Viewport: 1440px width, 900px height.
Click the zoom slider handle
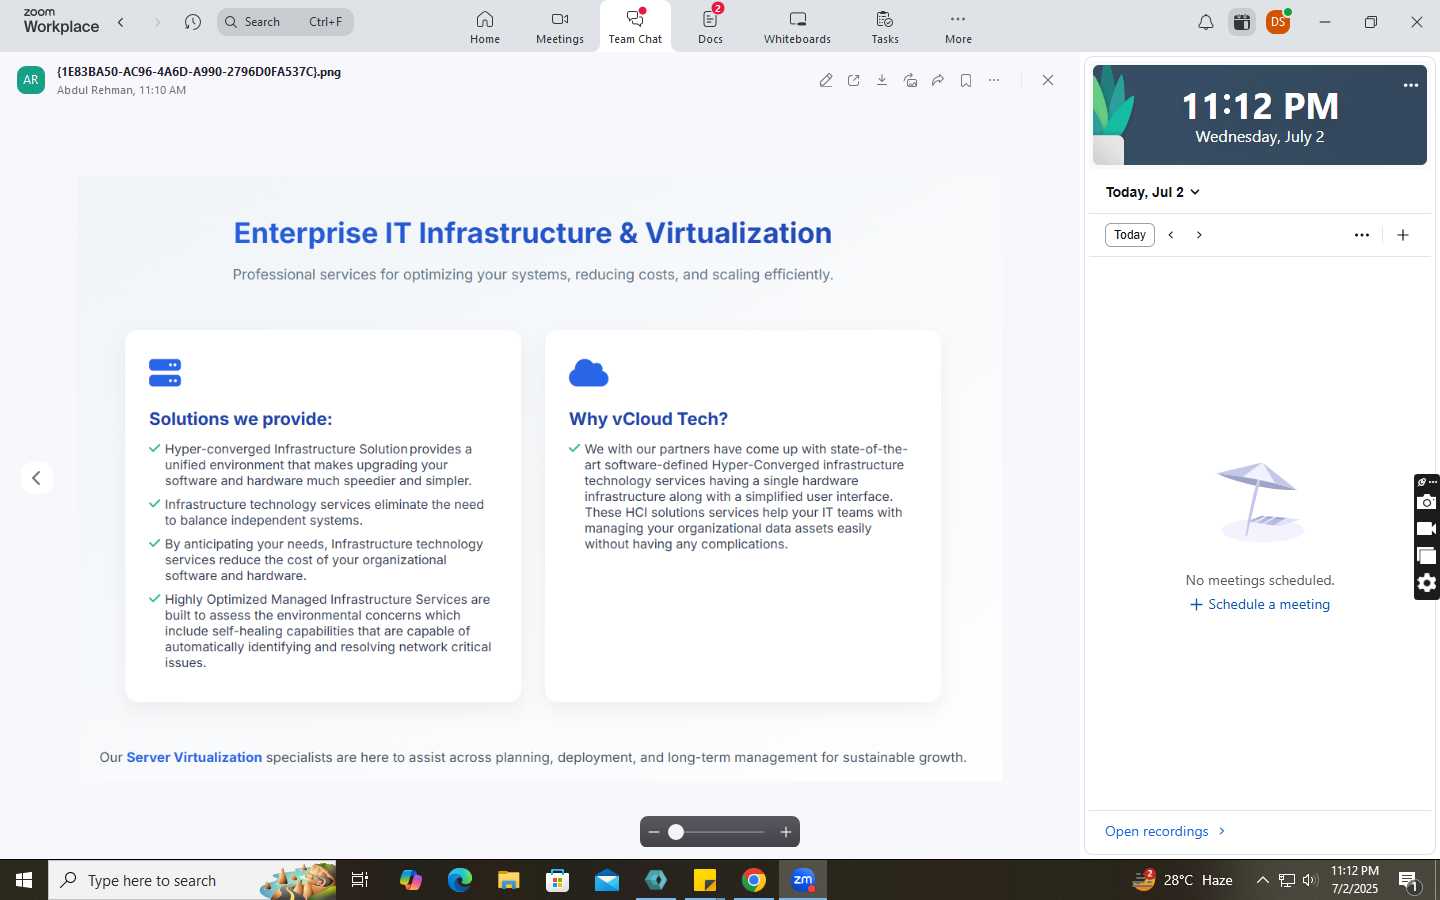(676, 832)
